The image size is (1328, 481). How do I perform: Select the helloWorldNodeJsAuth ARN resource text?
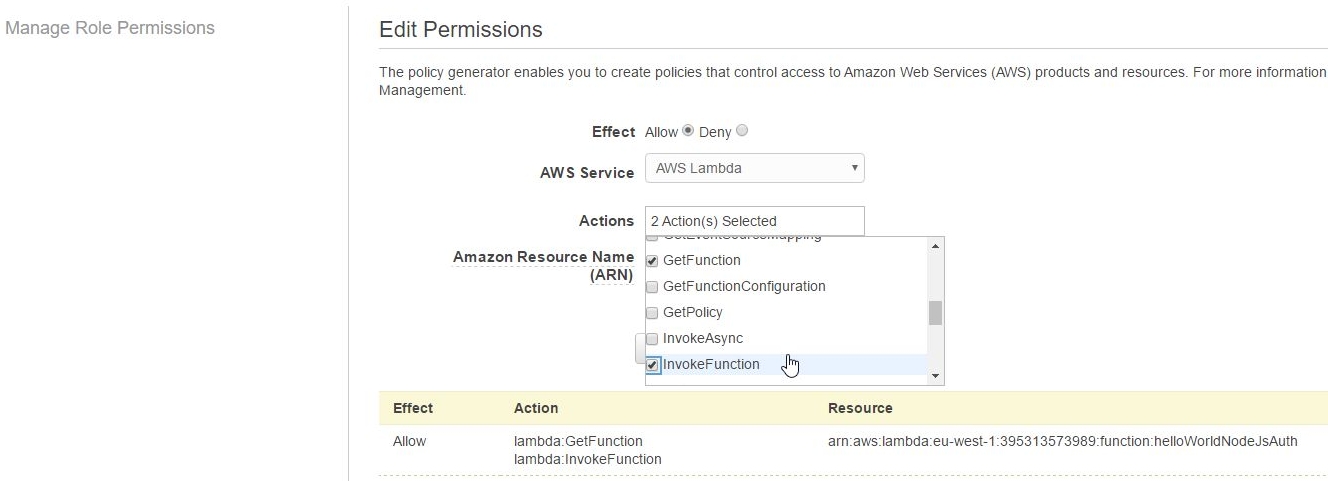click(1063, 441)
